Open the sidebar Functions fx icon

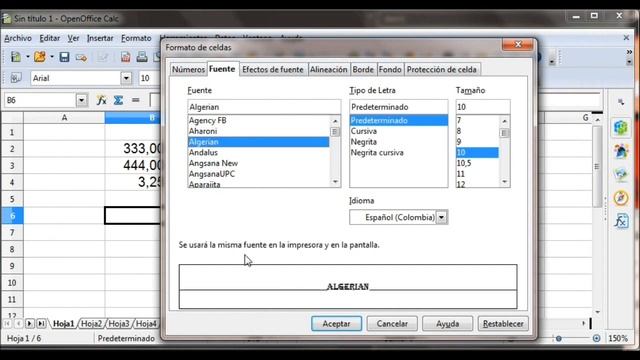pos(621,221)
